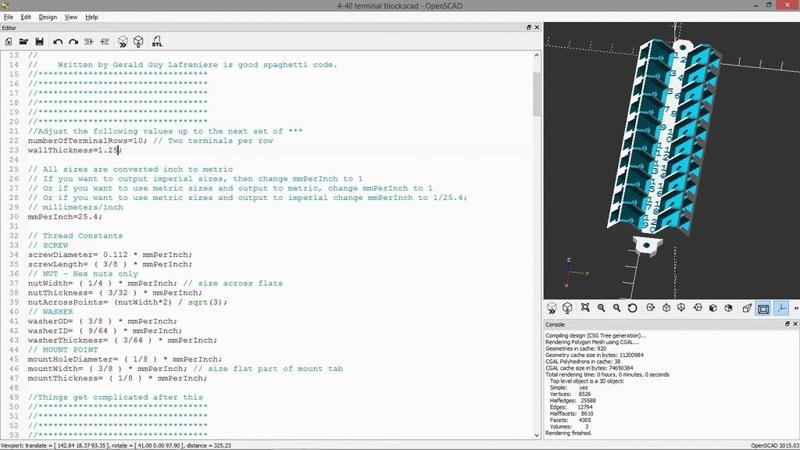Switch to the Right view

pos(650,308)
